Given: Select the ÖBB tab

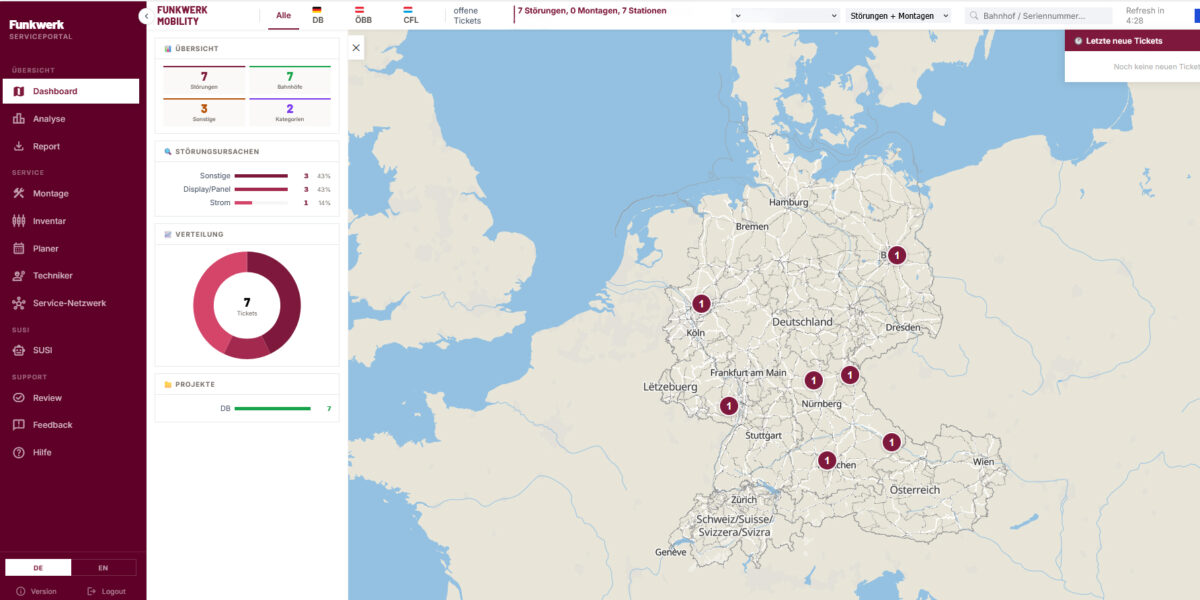Looking at the screenshot, I should pyautogui.click(x=363, y=15).
